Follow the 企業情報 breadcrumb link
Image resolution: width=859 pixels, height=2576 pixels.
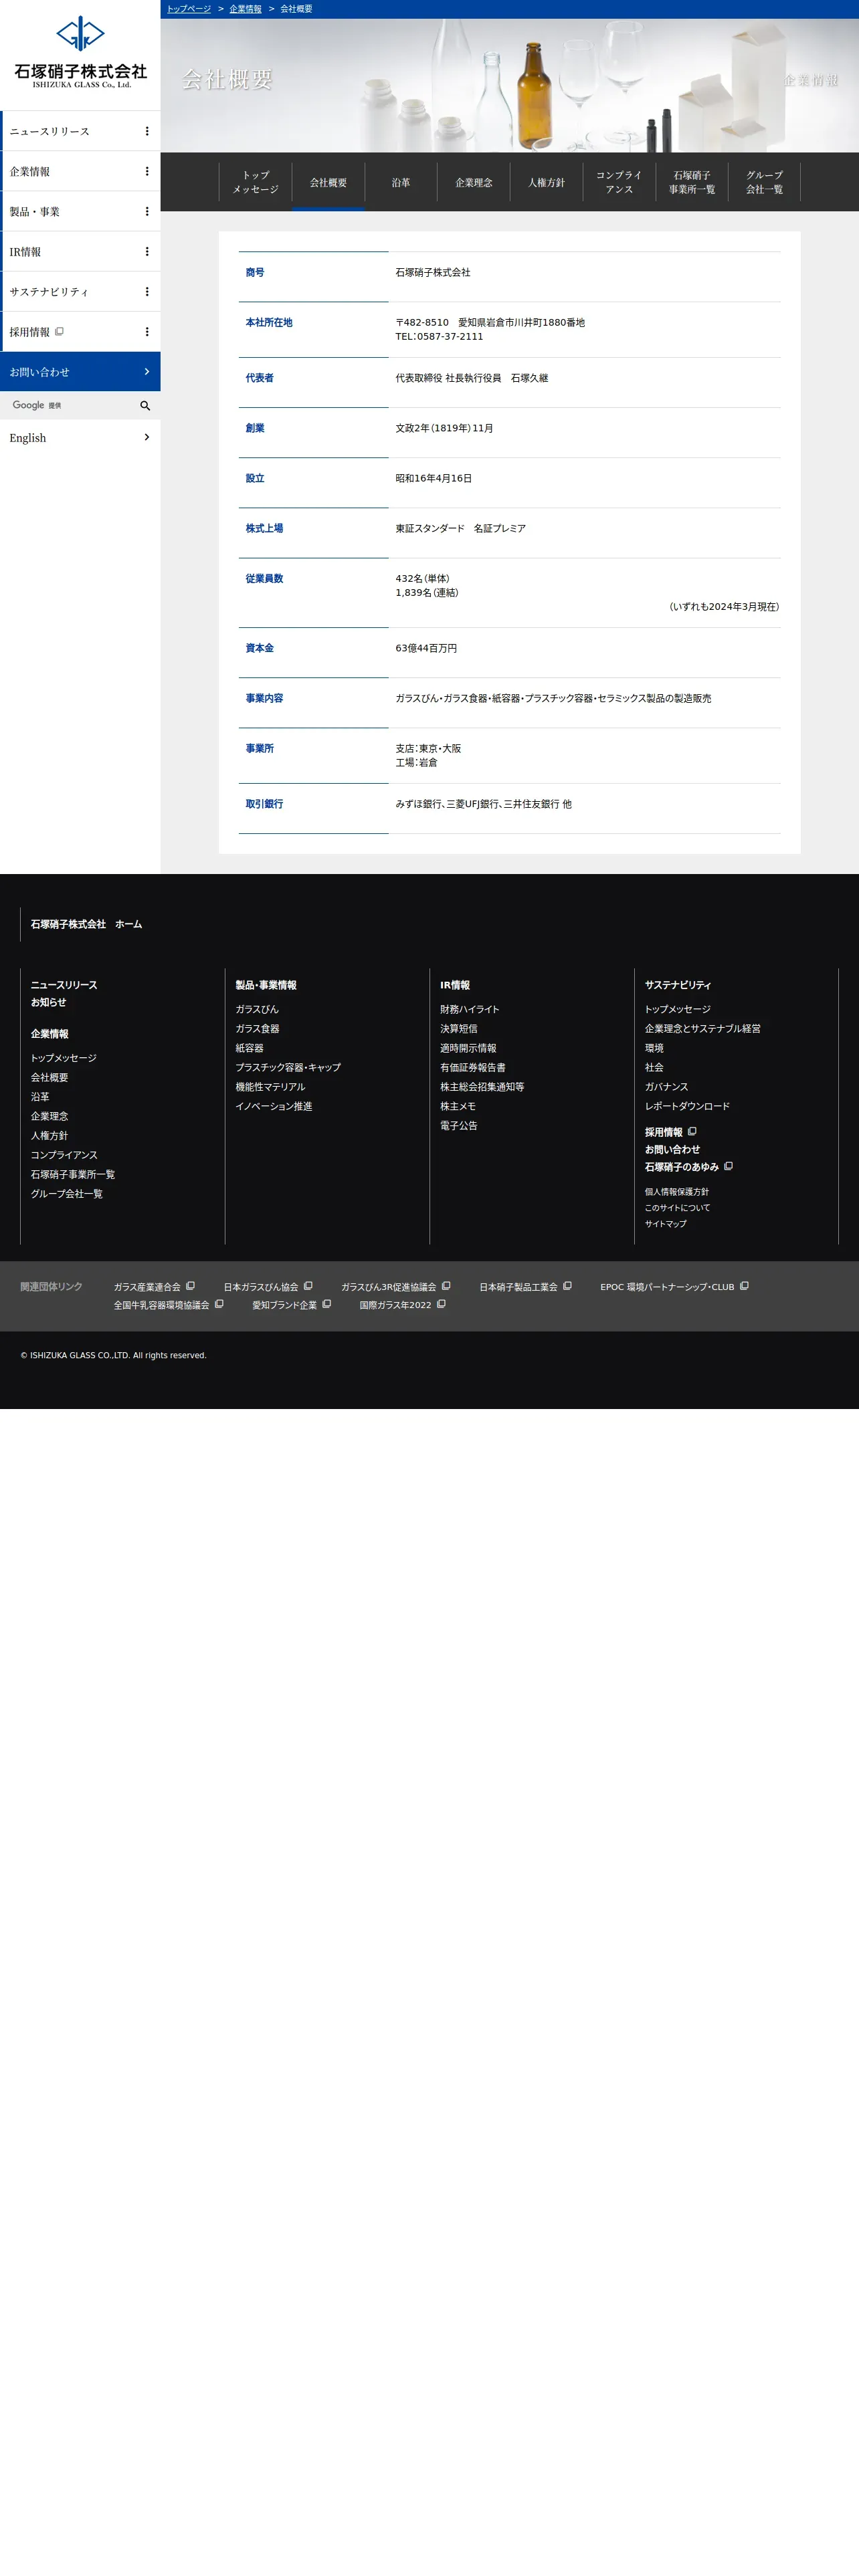(x=245, y=9)
